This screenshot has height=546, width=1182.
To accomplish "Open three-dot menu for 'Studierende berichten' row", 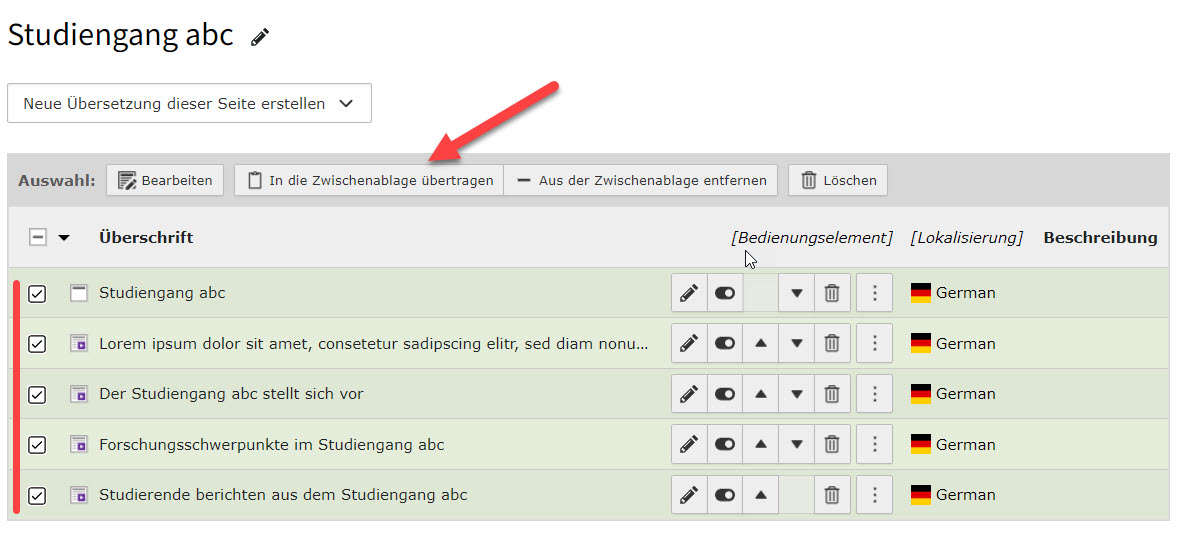I will click(874, 495).
